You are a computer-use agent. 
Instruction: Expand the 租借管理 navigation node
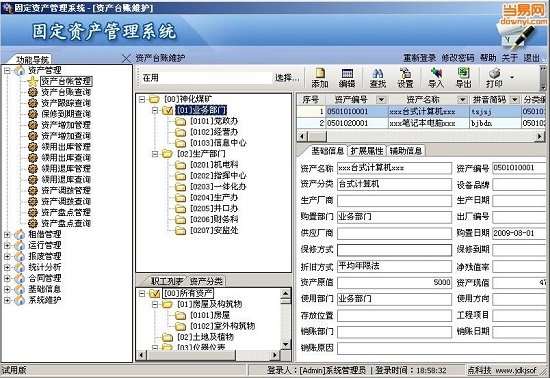pyautogui.click(x=7, y=234)
